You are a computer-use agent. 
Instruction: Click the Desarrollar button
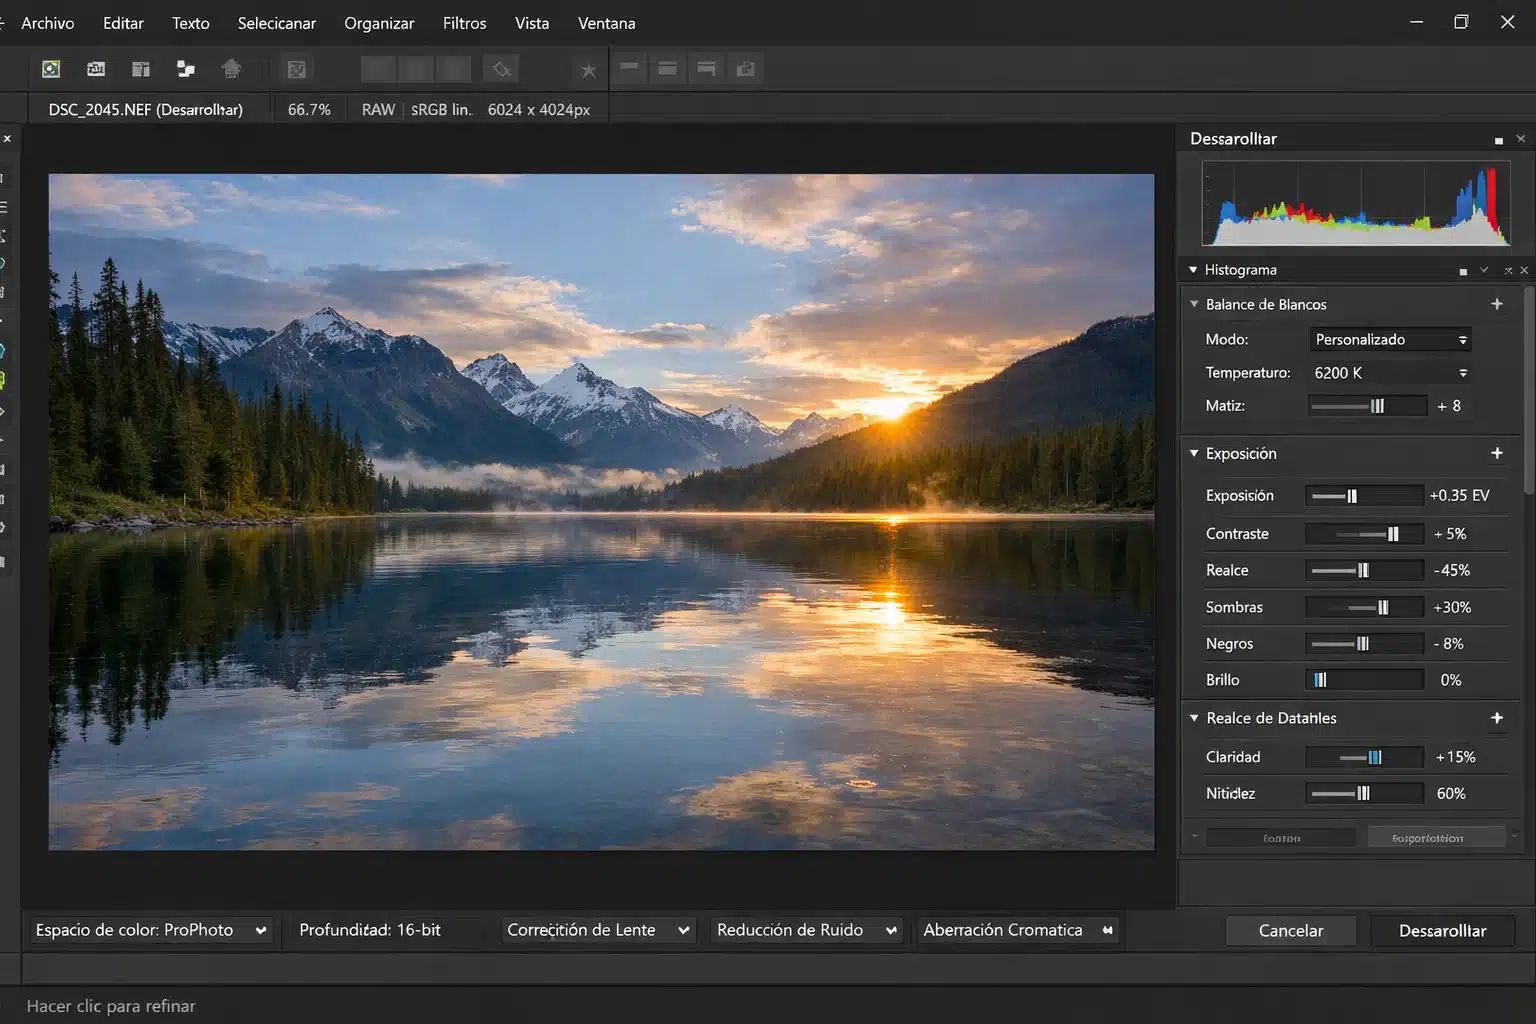pos(1443,930)
